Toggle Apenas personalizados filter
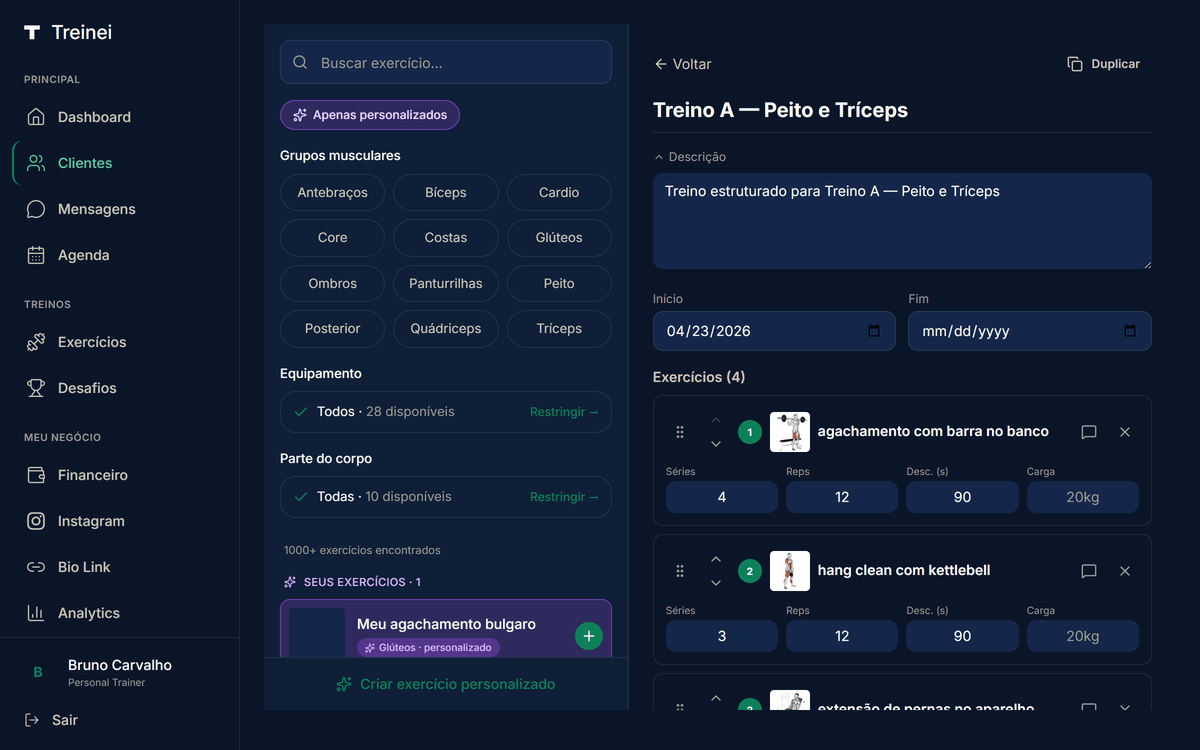The width and height of the screenshot is (1200, 750). pyautogui.click(x=370, y=115)
